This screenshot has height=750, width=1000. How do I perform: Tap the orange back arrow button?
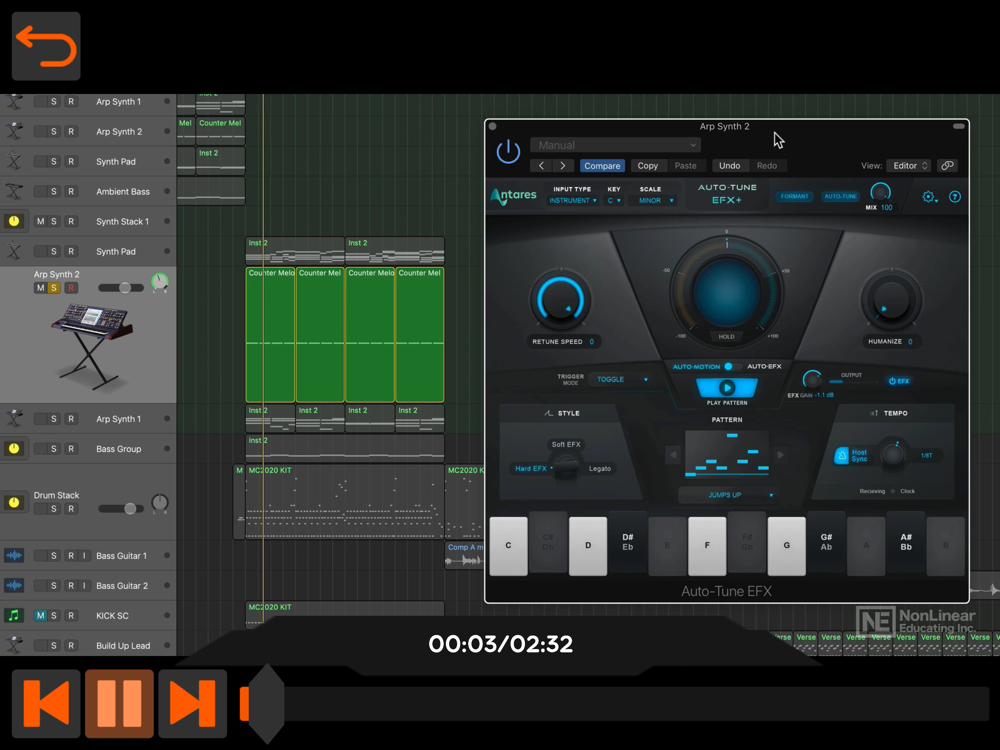46,46
